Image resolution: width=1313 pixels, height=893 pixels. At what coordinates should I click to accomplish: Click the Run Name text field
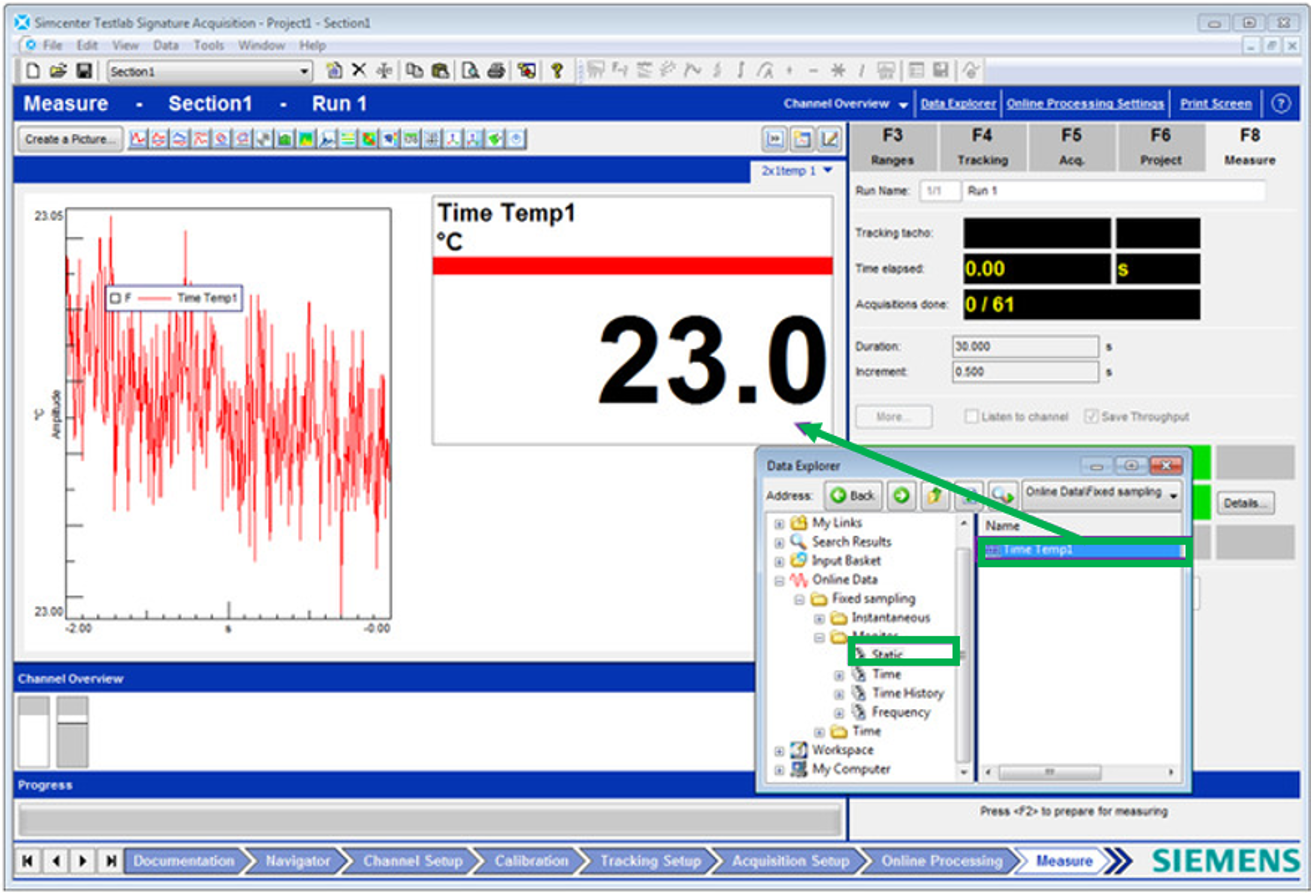pyautogui.click(x=1113, y=190)
